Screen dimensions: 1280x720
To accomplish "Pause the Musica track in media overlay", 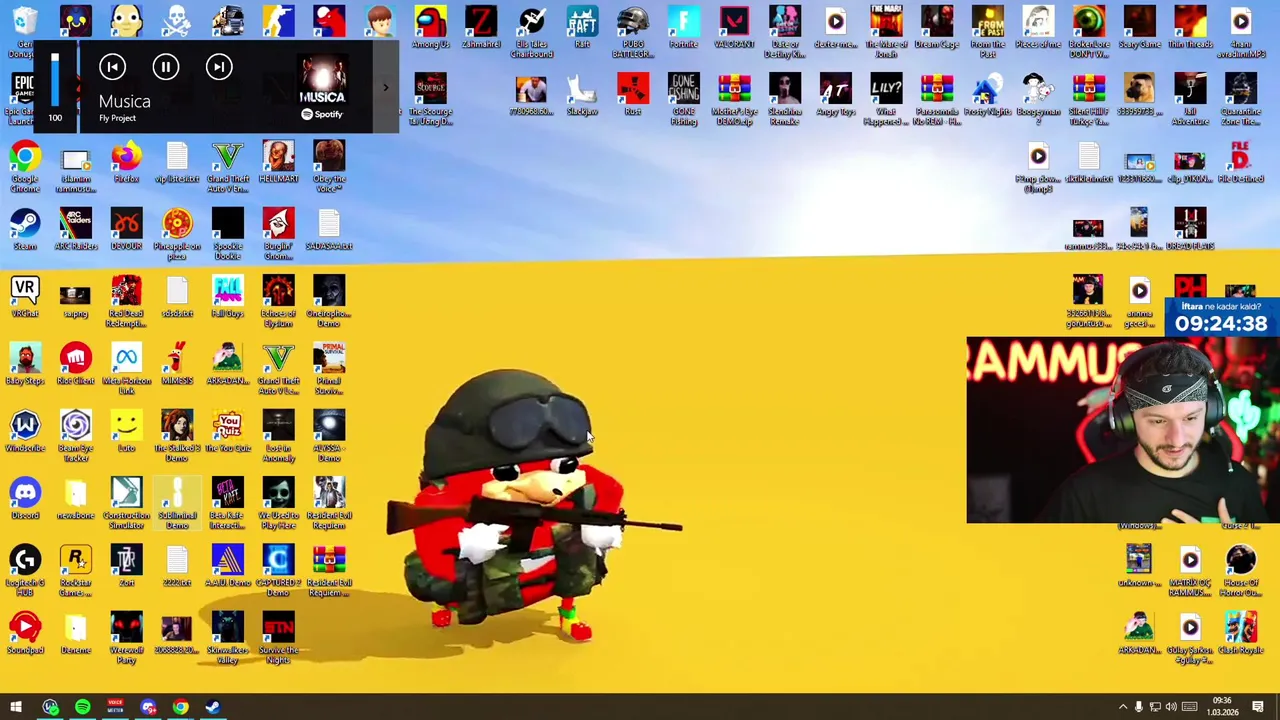I will pyautogui.click(x=166, y=67).
